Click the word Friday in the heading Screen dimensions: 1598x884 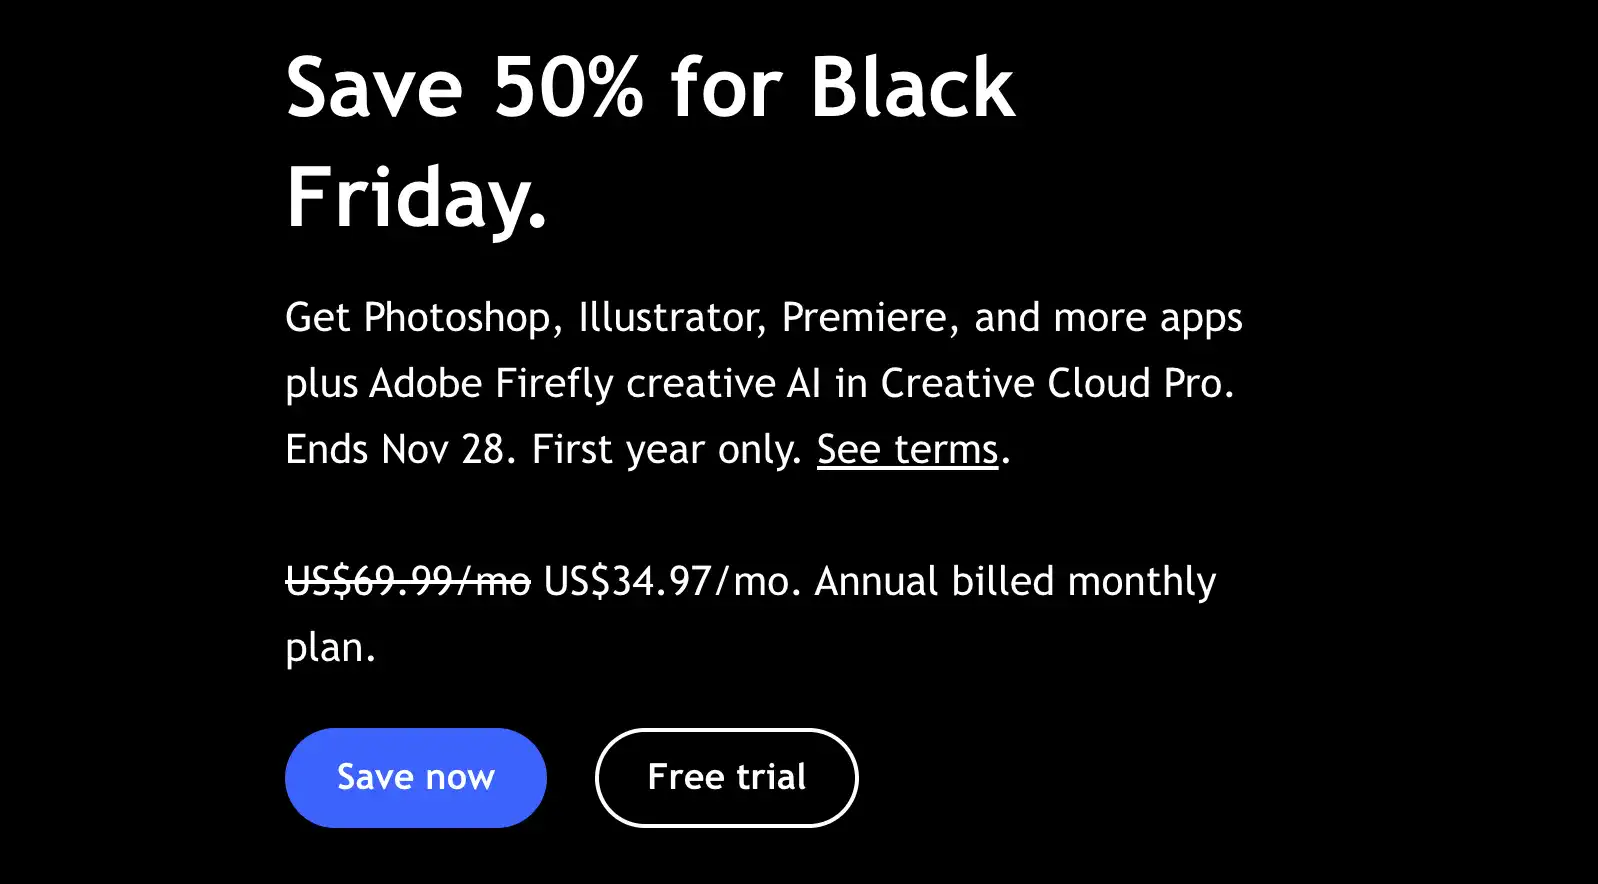coord(405,197)
